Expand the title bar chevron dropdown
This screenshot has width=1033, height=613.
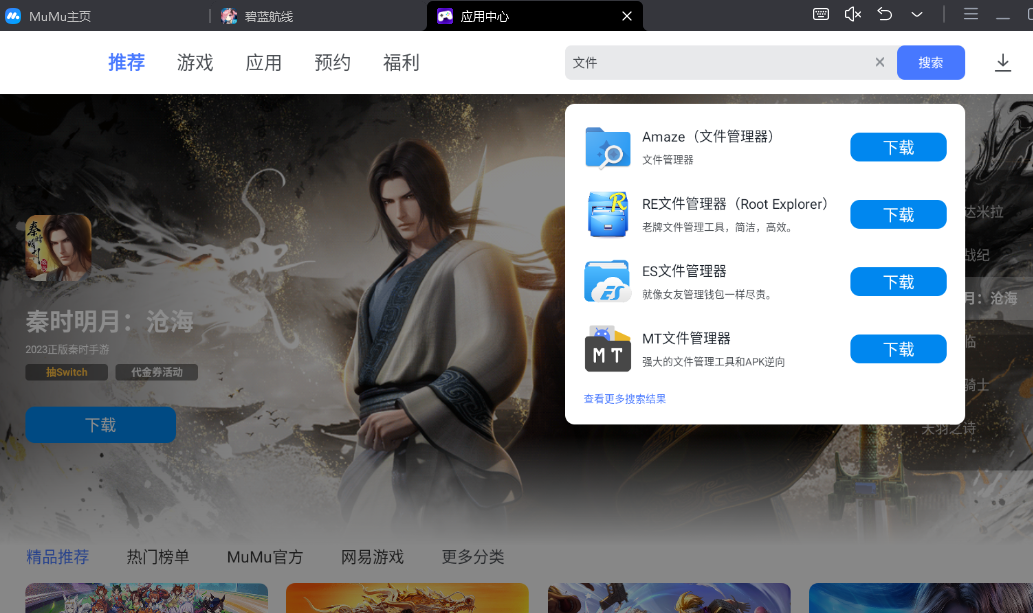click(917, 14)
